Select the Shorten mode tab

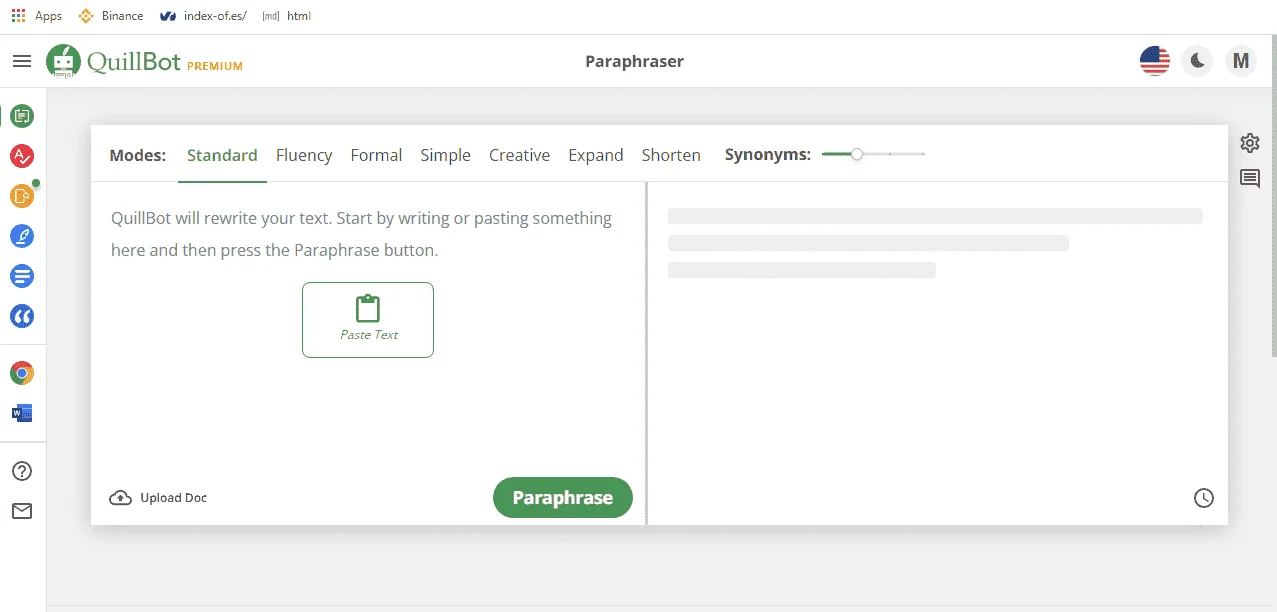671,155
